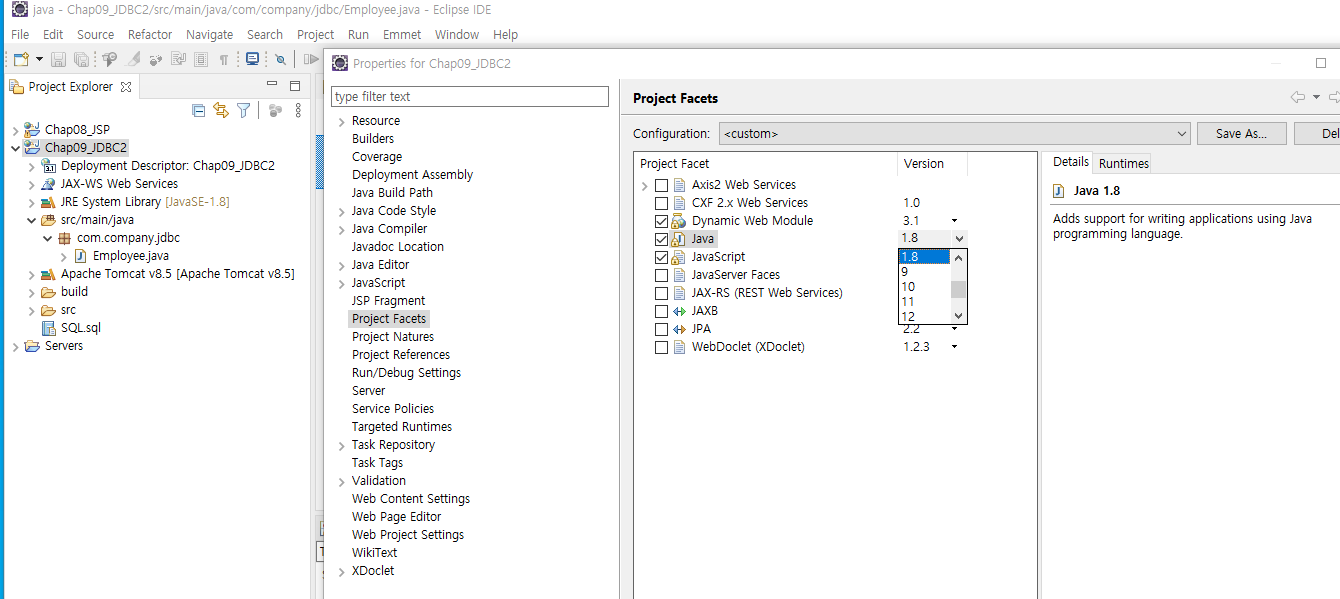Click the Save toolbar icon
Viewport: 1340px width, 599px height.
click(58, 60)
